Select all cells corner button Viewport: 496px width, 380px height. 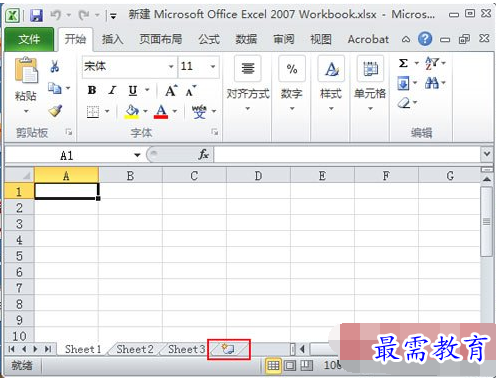click(20, 175)
